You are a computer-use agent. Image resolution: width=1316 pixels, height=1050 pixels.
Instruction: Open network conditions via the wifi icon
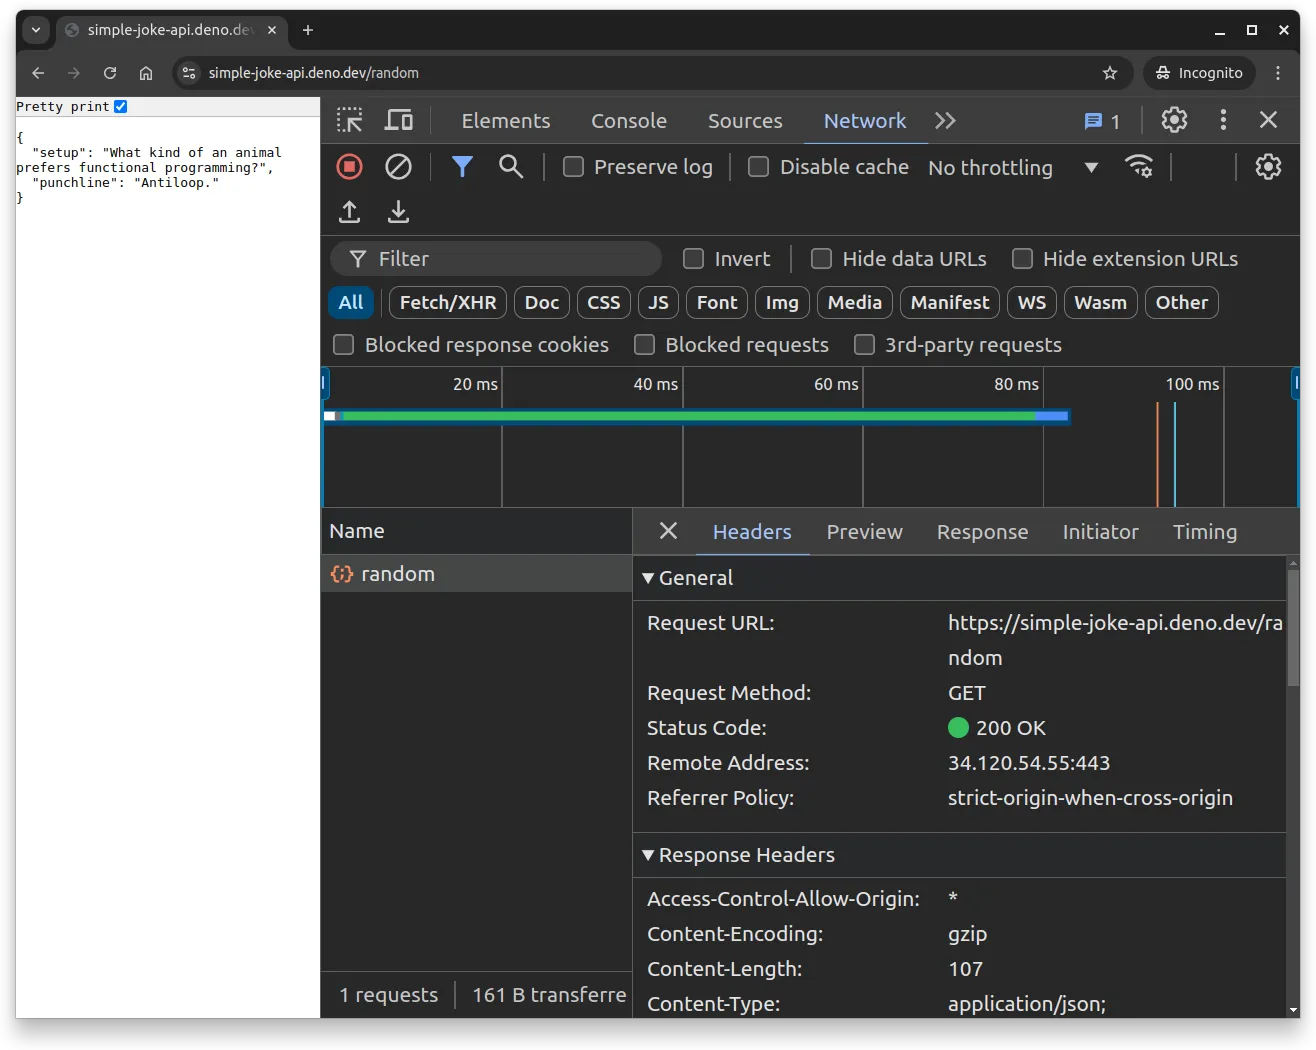coord(1139,166)
